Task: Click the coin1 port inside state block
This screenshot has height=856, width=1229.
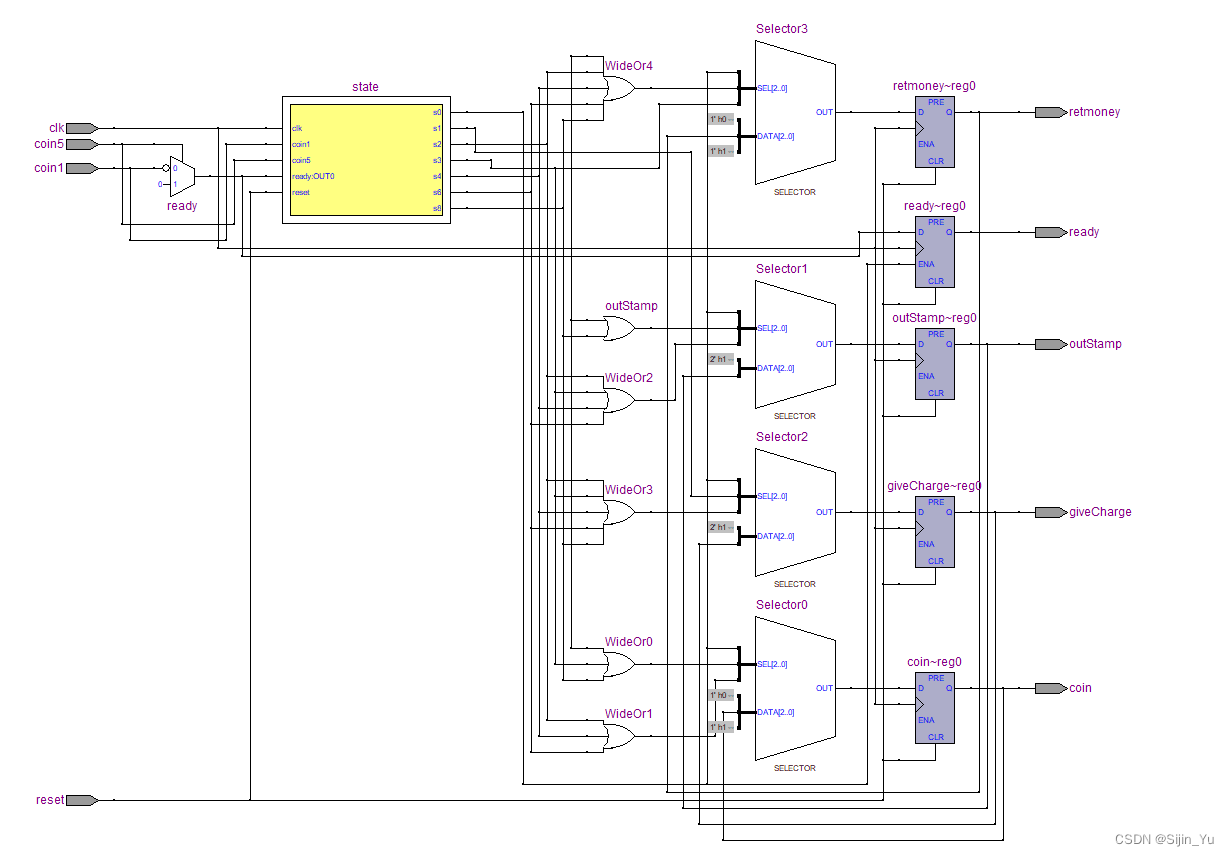Action: (301, 144)
